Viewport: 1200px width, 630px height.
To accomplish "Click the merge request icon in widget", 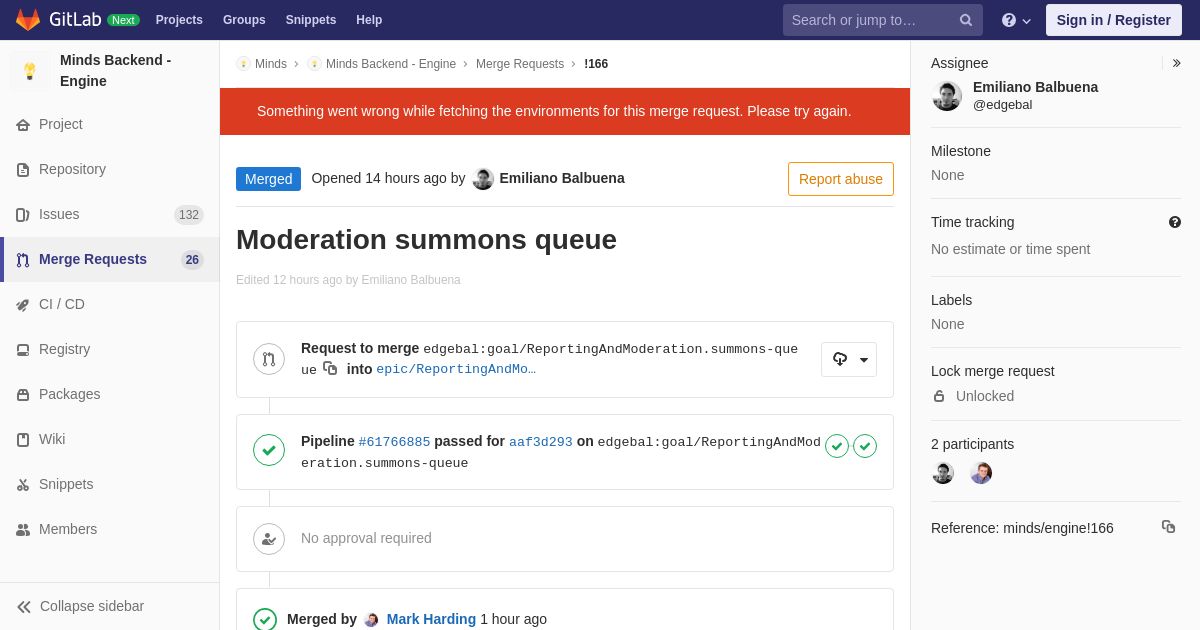I will click(269, 359).
